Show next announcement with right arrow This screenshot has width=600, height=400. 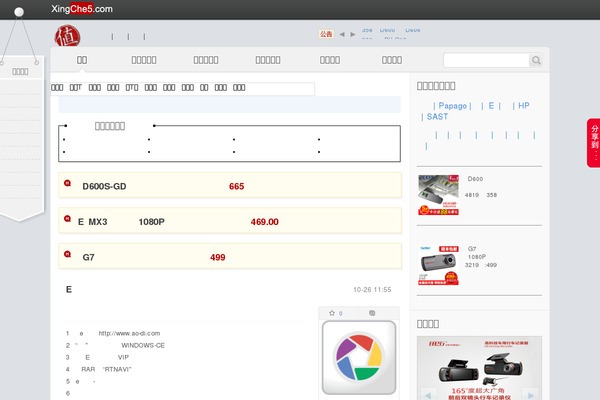point(353,34)
